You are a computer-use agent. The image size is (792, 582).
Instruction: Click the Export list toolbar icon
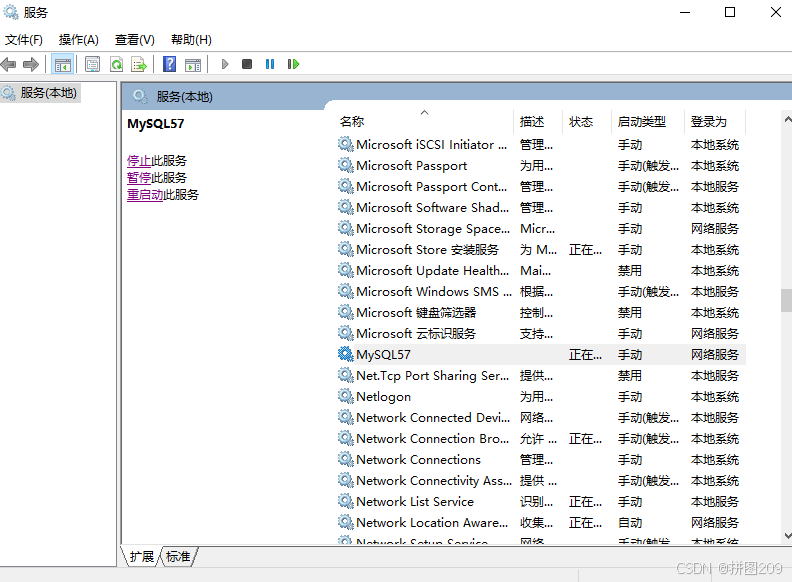(138, 64)
